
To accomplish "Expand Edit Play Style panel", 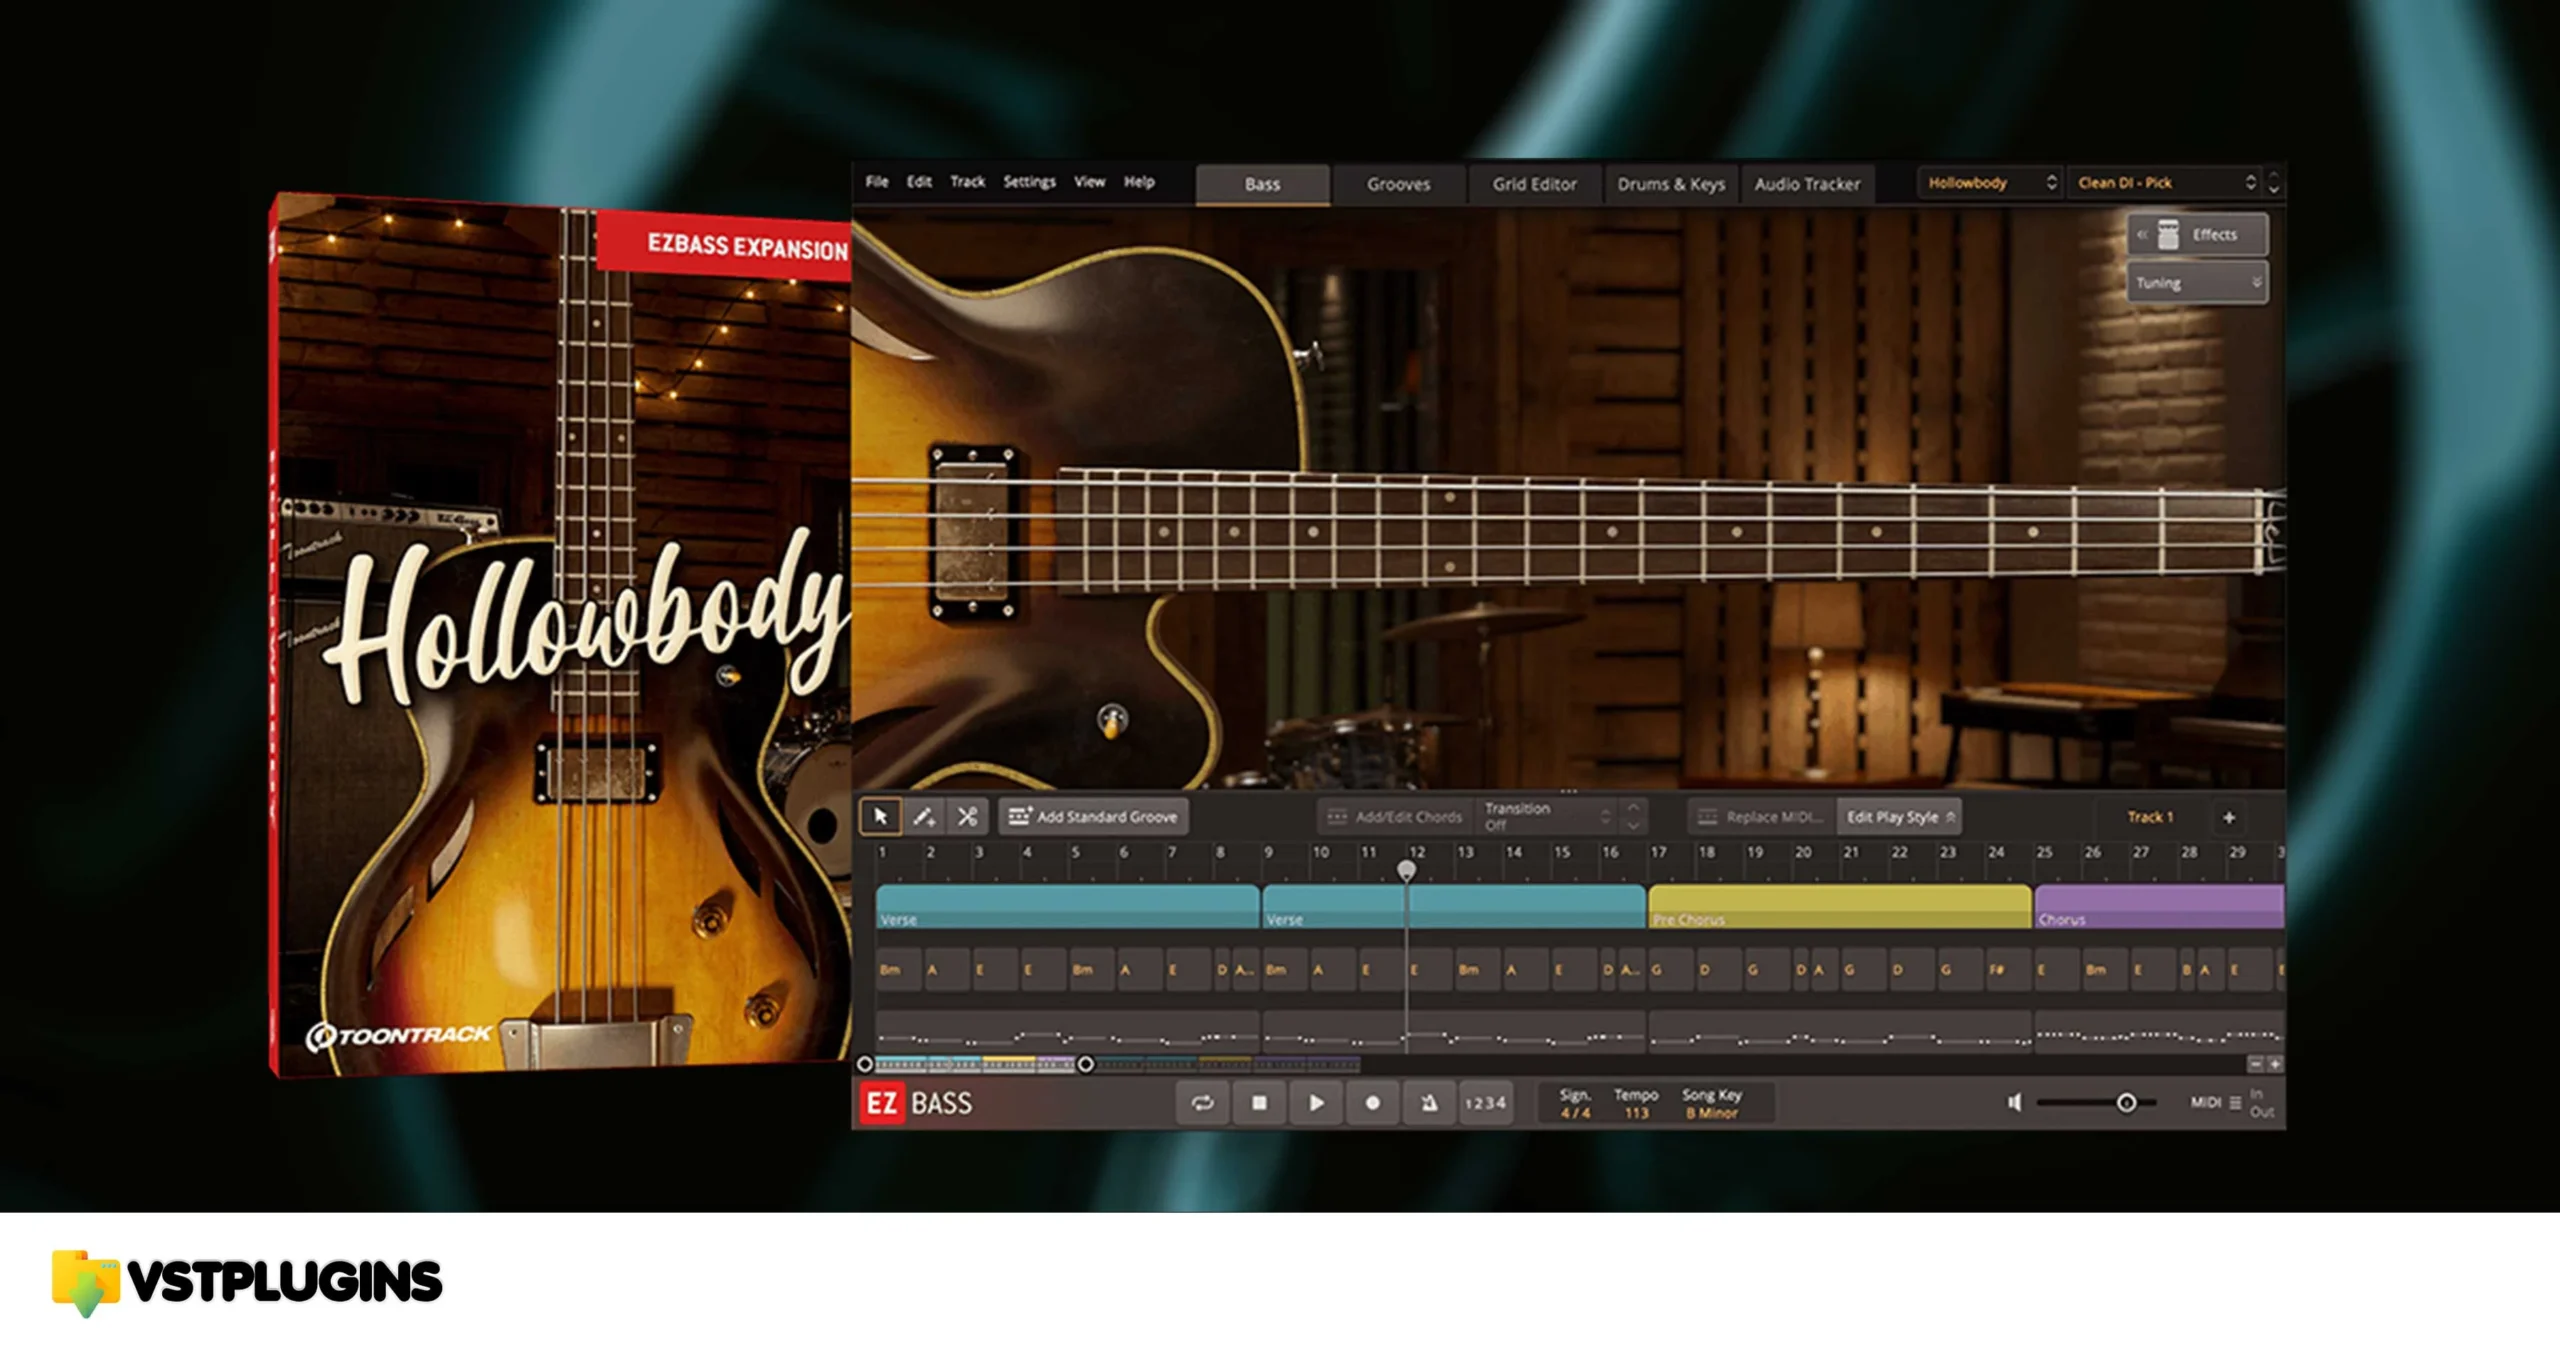I will (x=1899, y=817).
